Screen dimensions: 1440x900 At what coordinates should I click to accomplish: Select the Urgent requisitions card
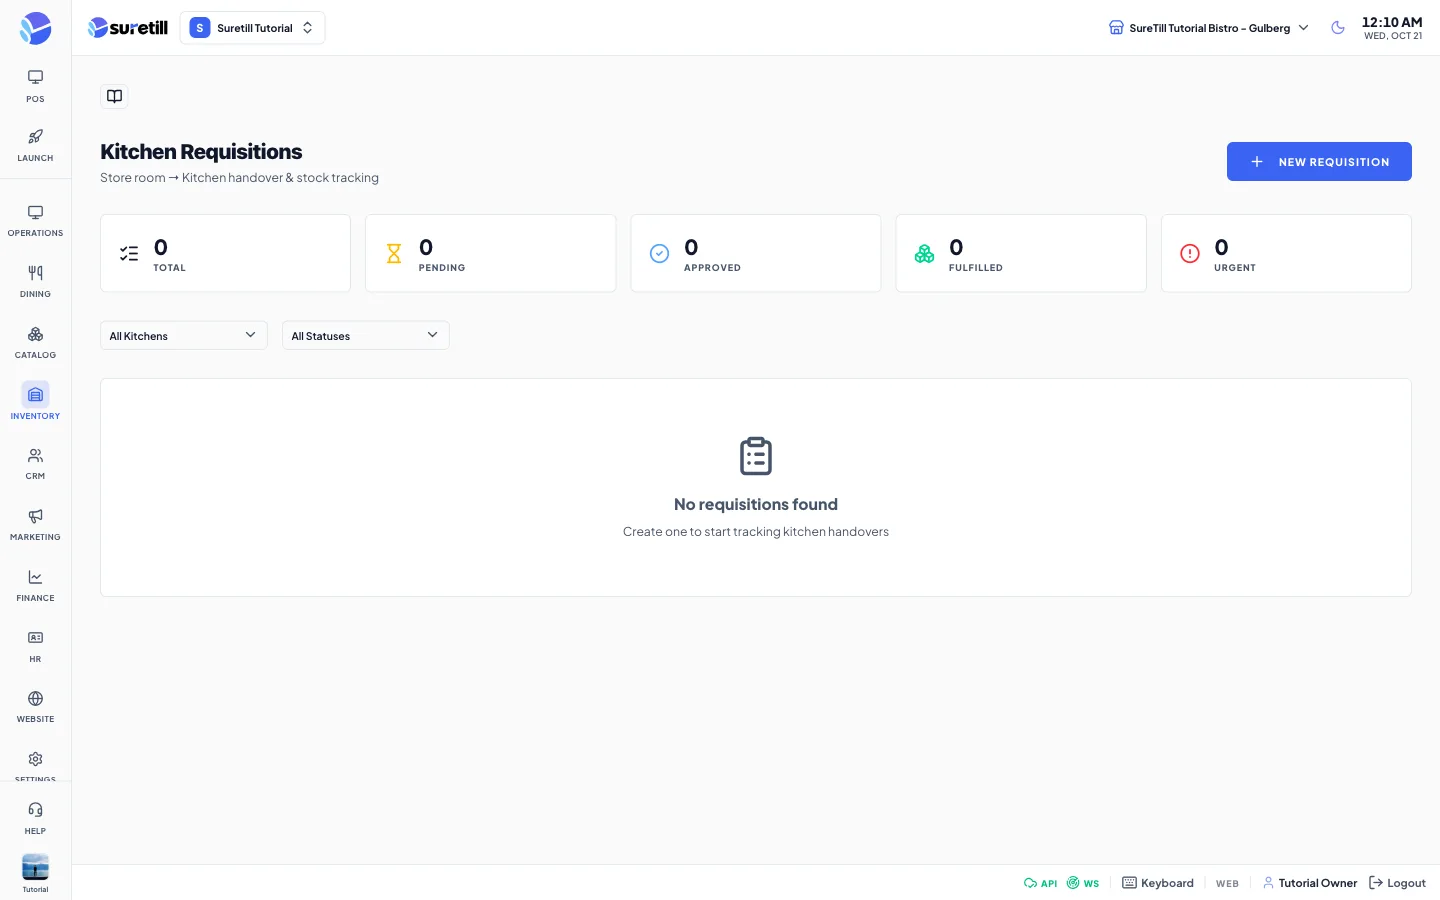pos(1286,253)
